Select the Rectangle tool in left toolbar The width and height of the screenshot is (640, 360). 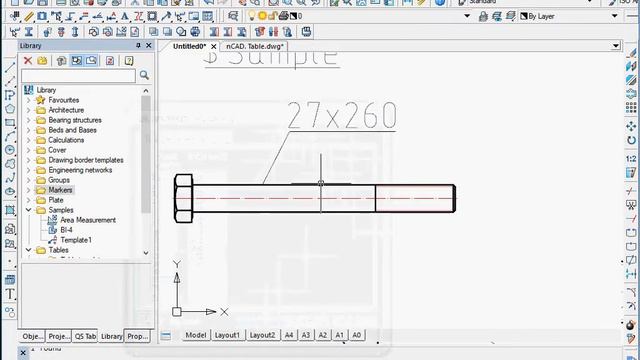10,122
